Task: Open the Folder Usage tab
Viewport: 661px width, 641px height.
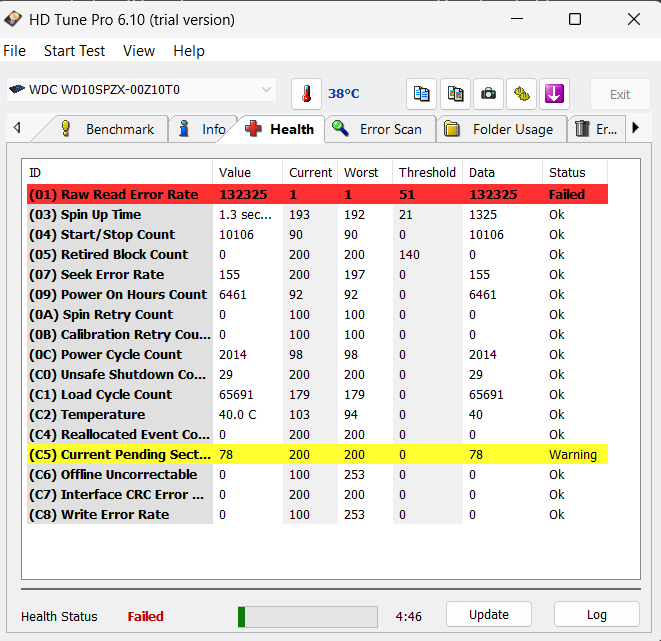Action: pos(502,129)
